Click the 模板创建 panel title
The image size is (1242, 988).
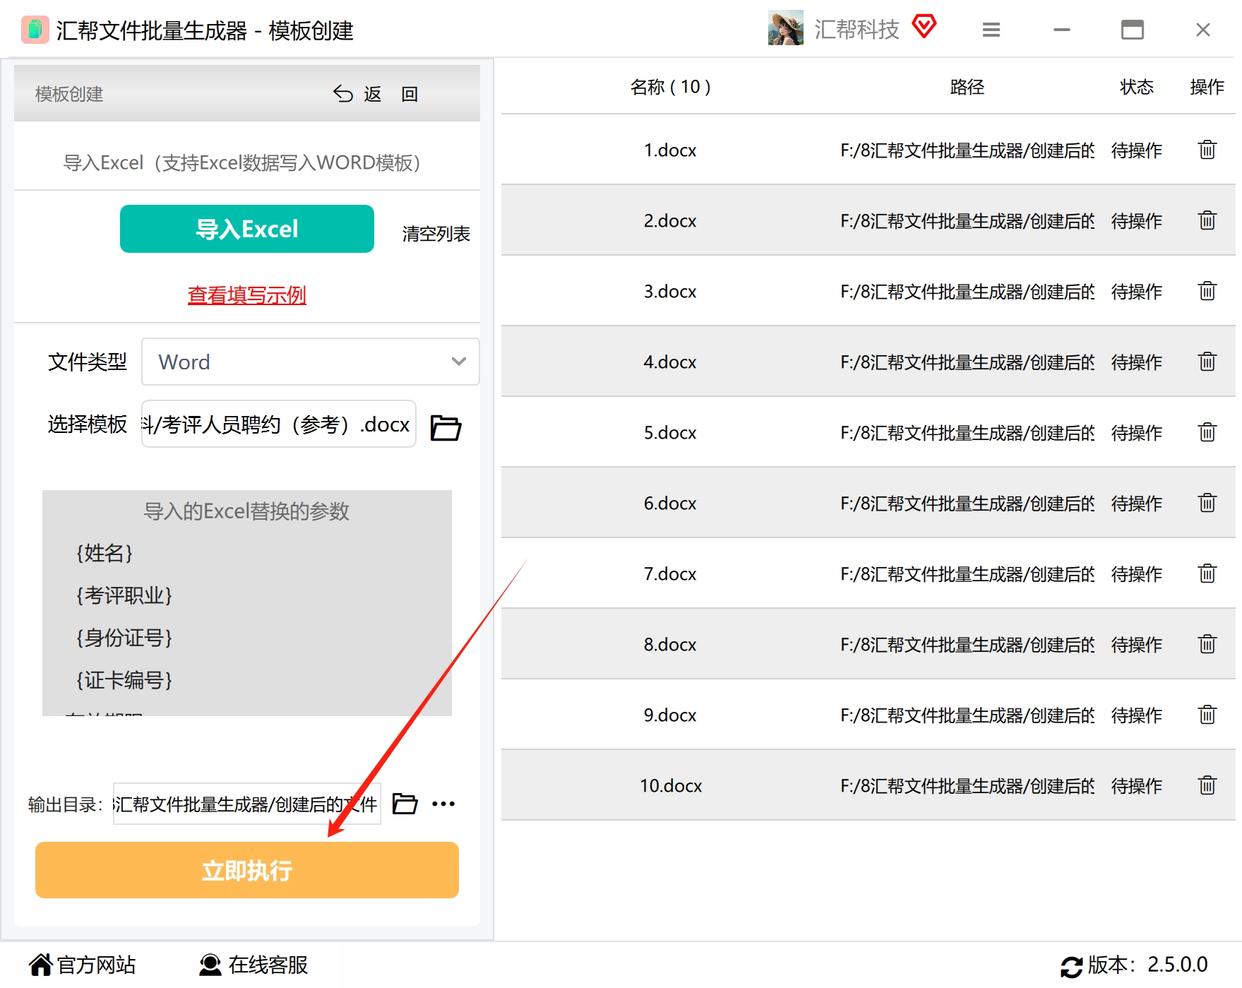tap(69, 94)
